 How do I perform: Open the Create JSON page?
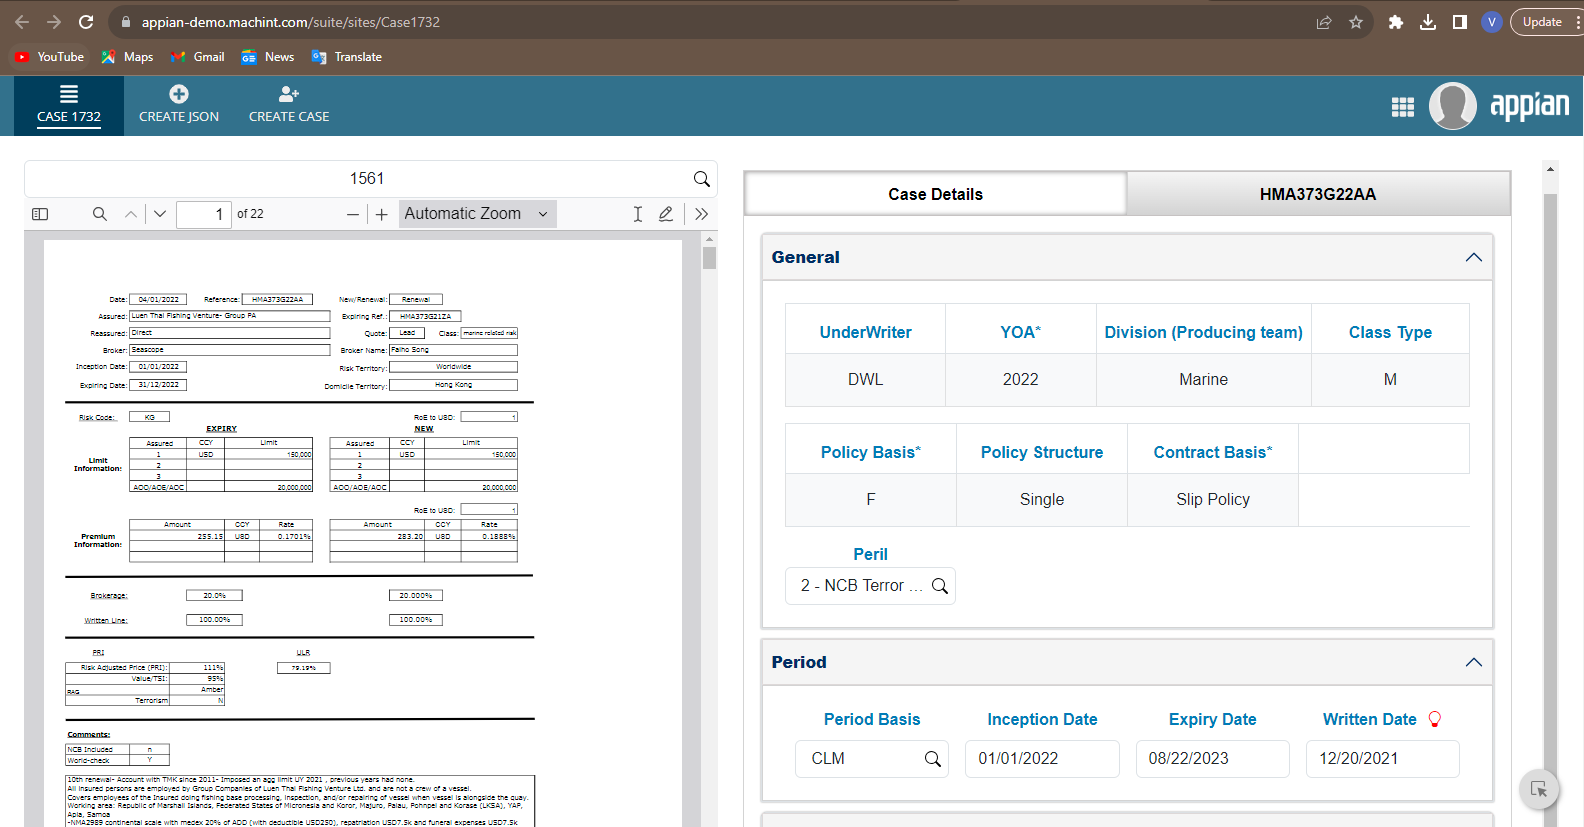point(179,105)
